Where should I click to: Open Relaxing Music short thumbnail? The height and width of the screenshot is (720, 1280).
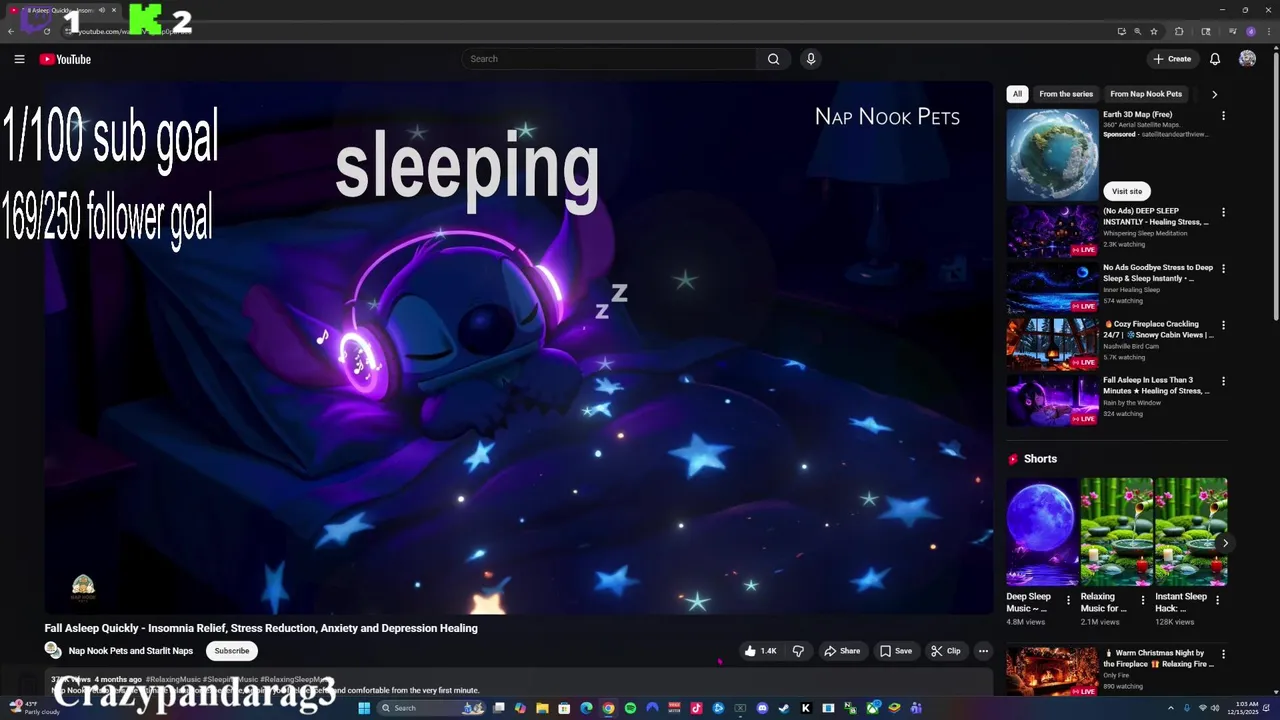(x=1116, y=531)
